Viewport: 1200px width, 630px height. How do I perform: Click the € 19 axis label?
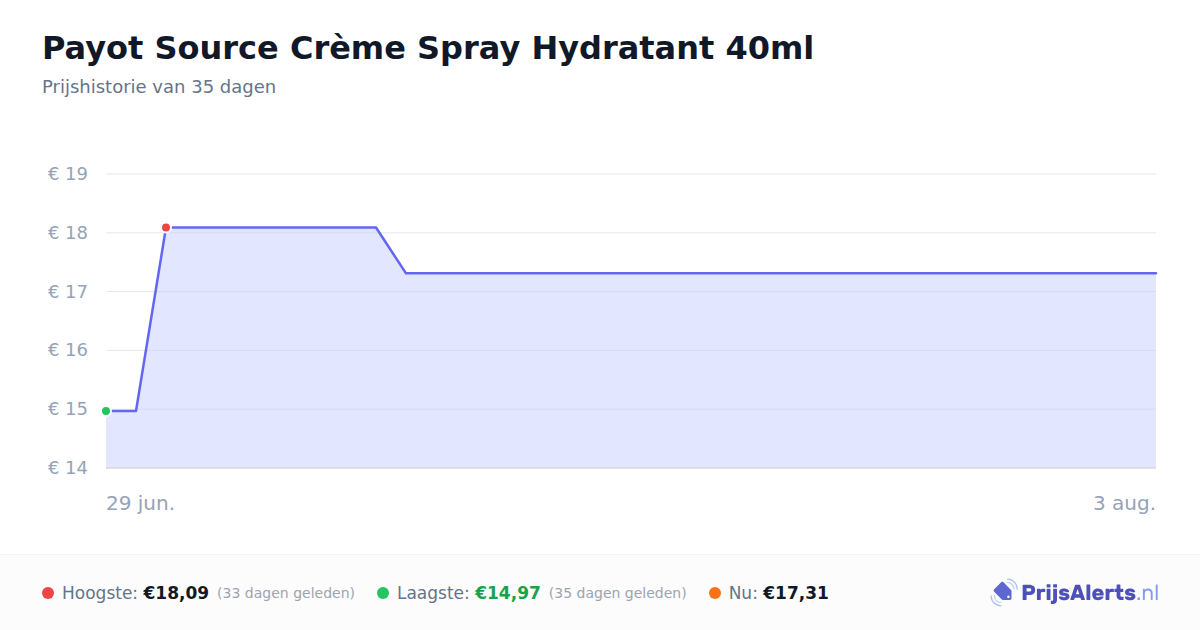[x=68, y=174]
